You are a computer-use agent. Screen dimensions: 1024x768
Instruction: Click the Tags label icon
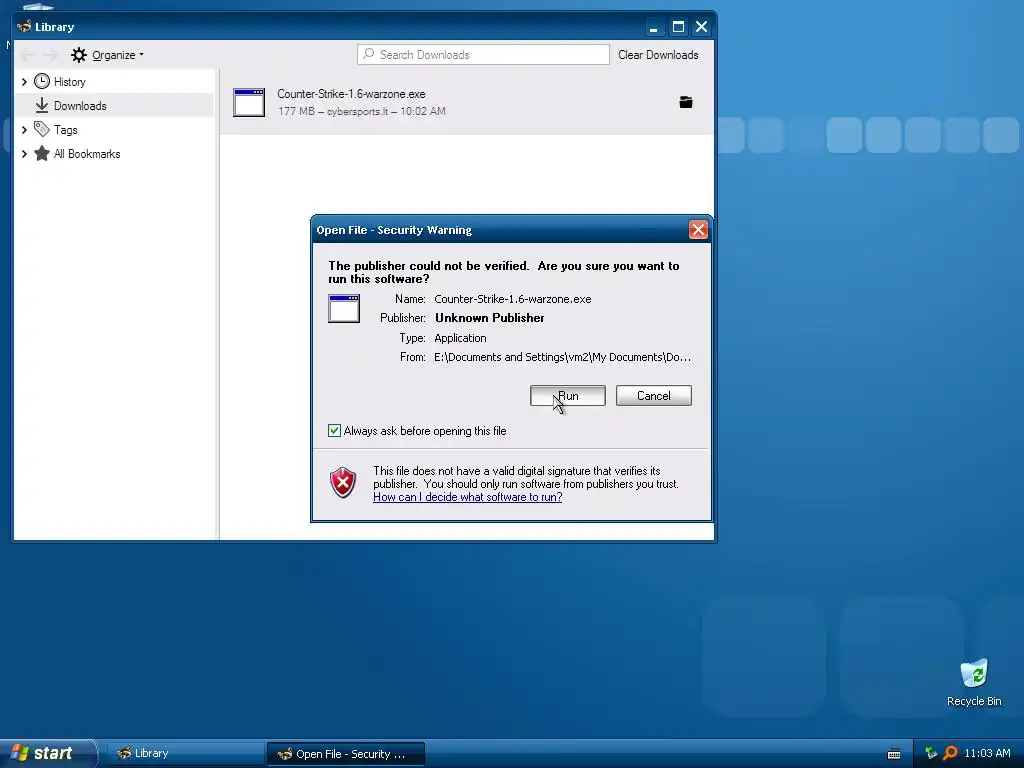[42, 129]
